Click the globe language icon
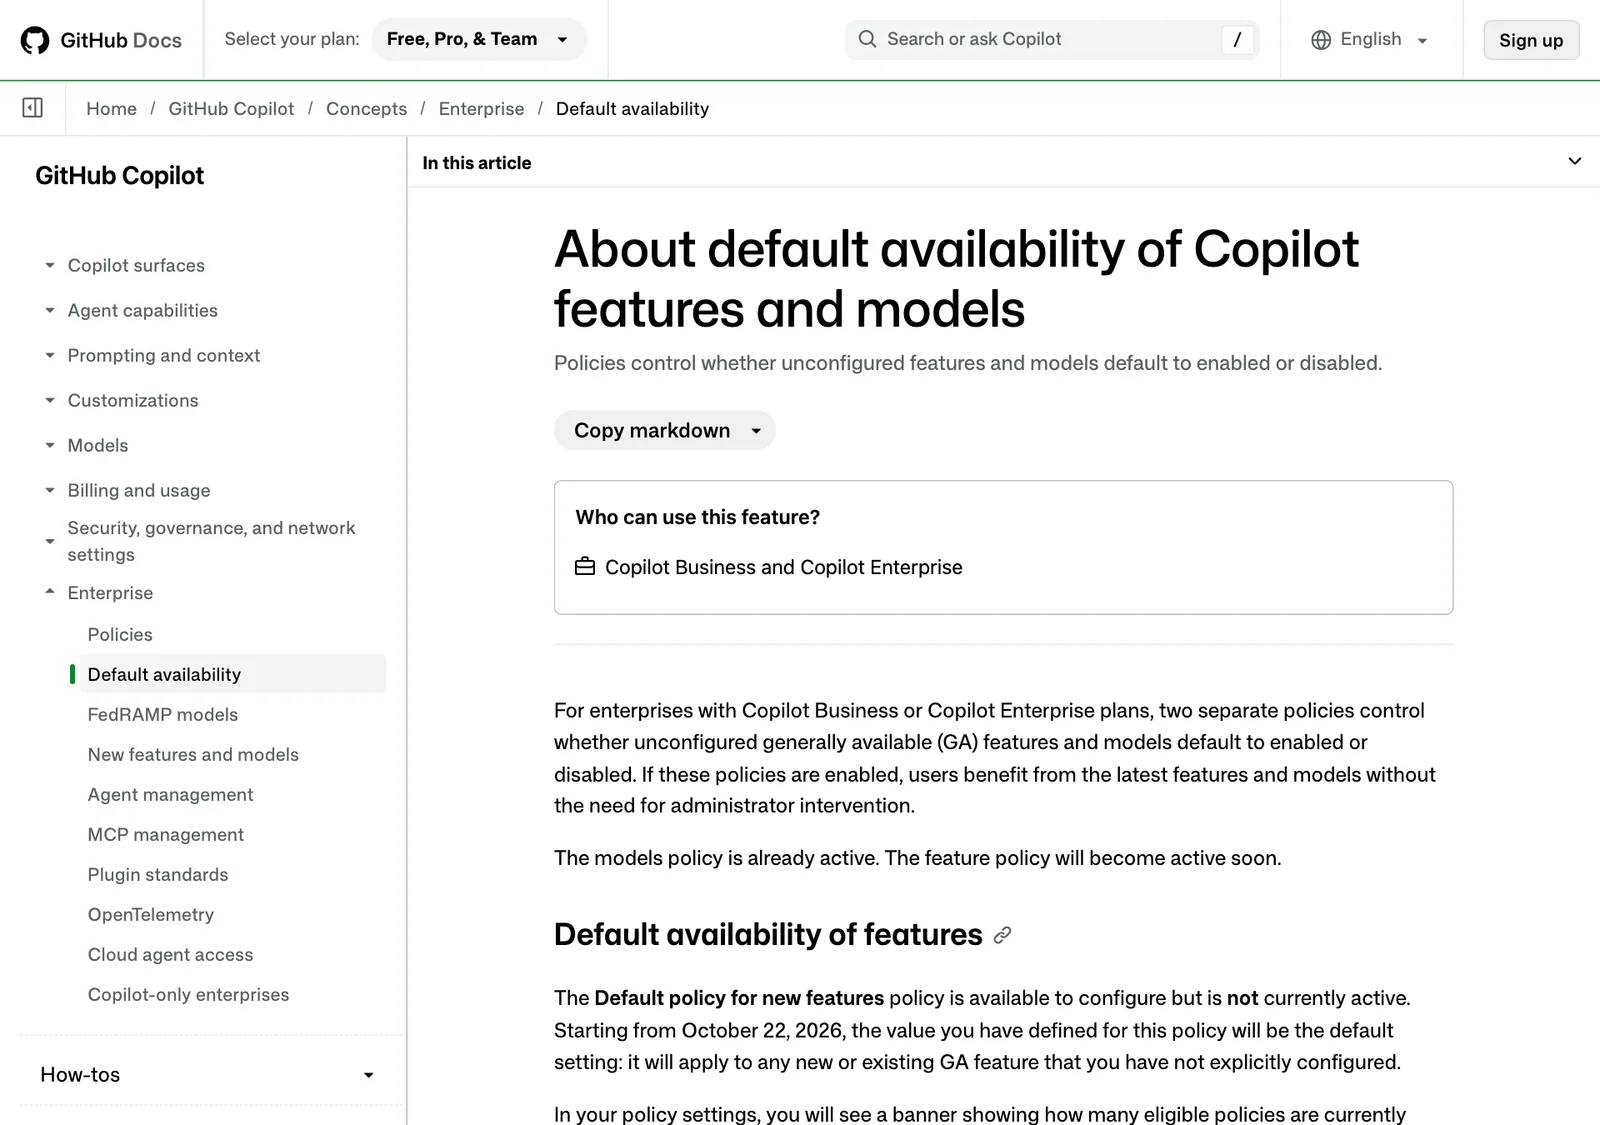 tap(1321, 40)
